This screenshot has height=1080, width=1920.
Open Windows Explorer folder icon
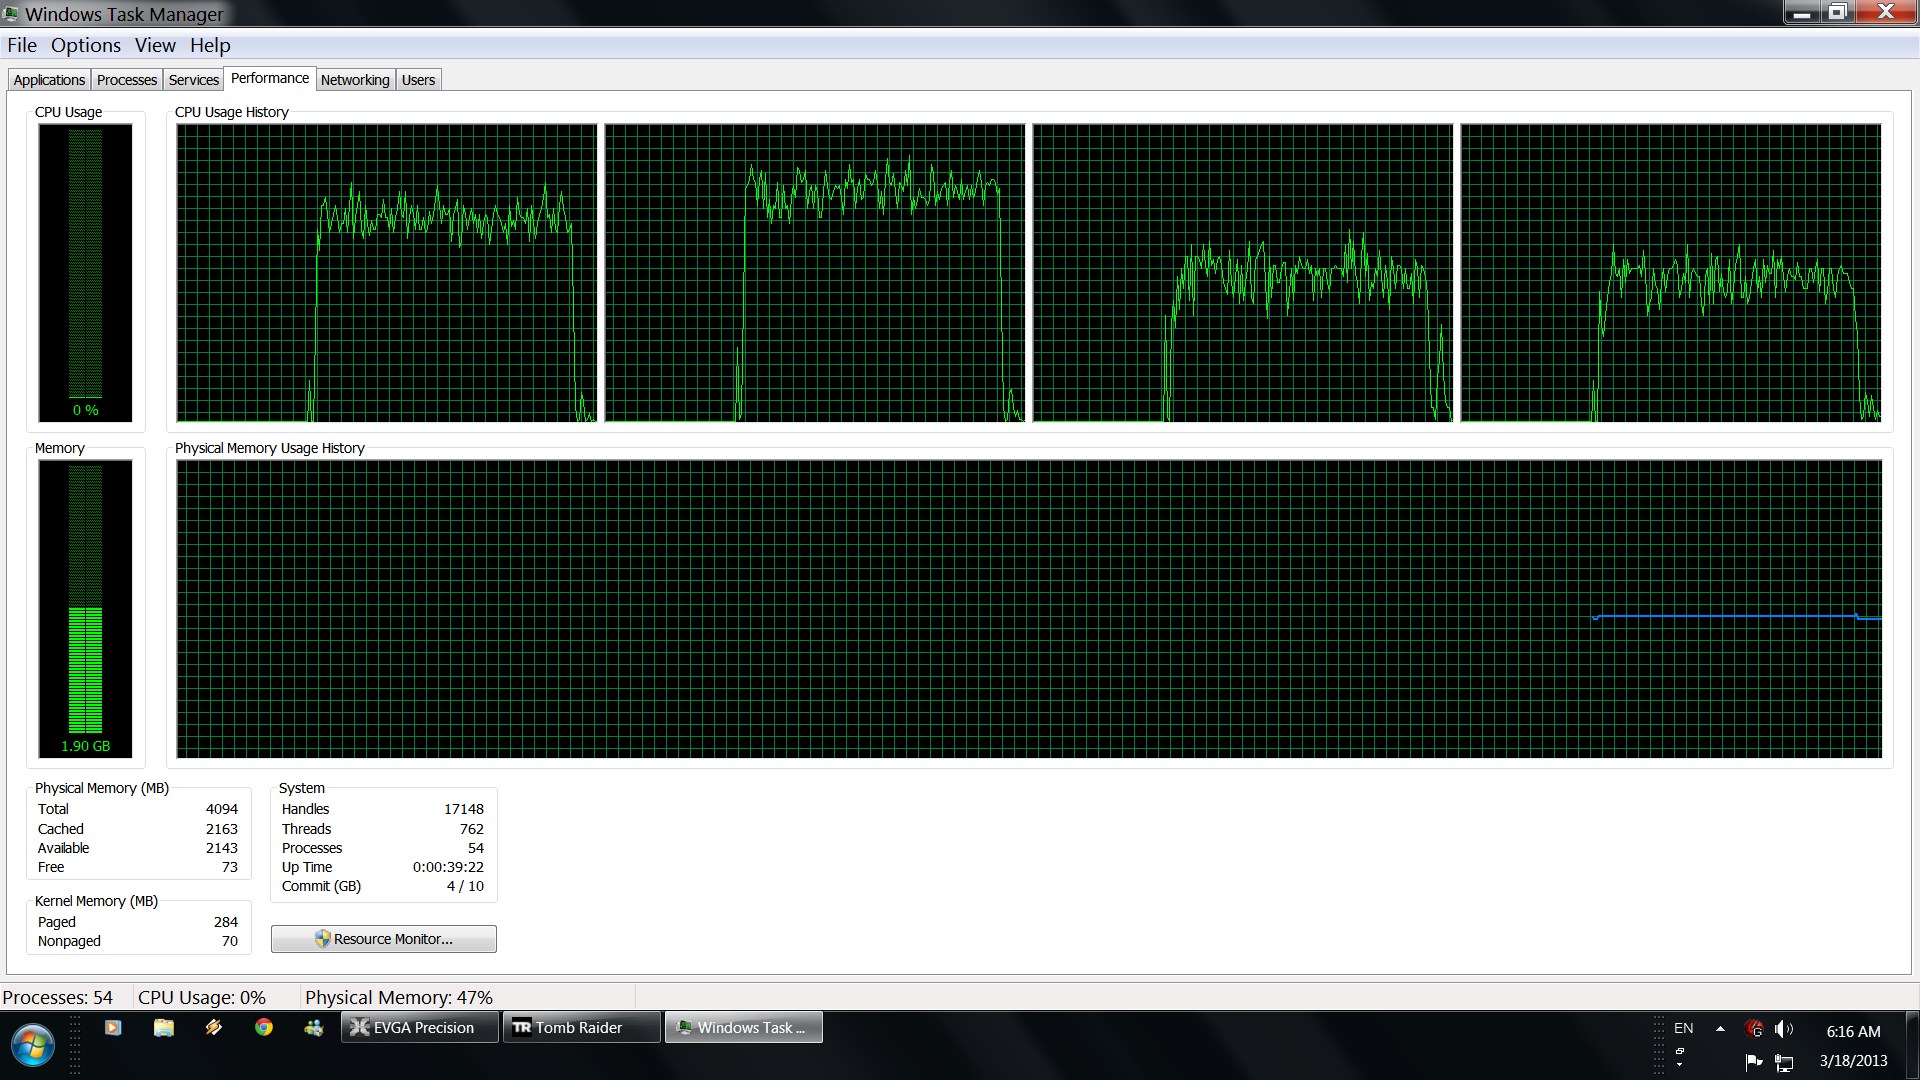coord(163,1027)
